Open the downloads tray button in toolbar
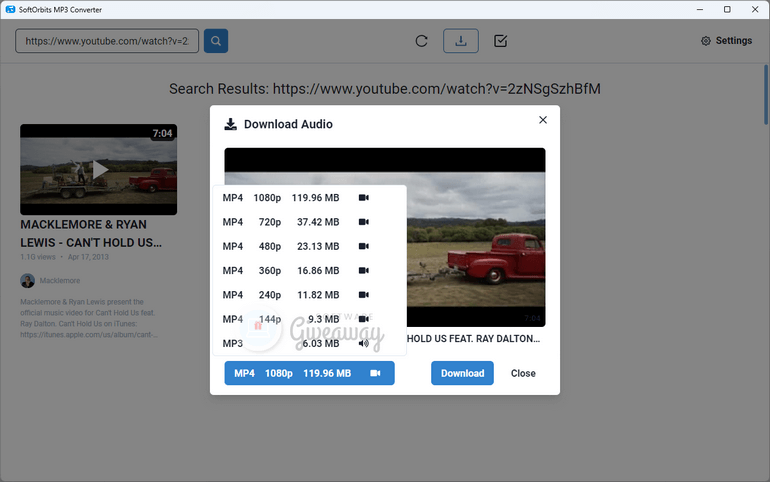 coord(461,41)
